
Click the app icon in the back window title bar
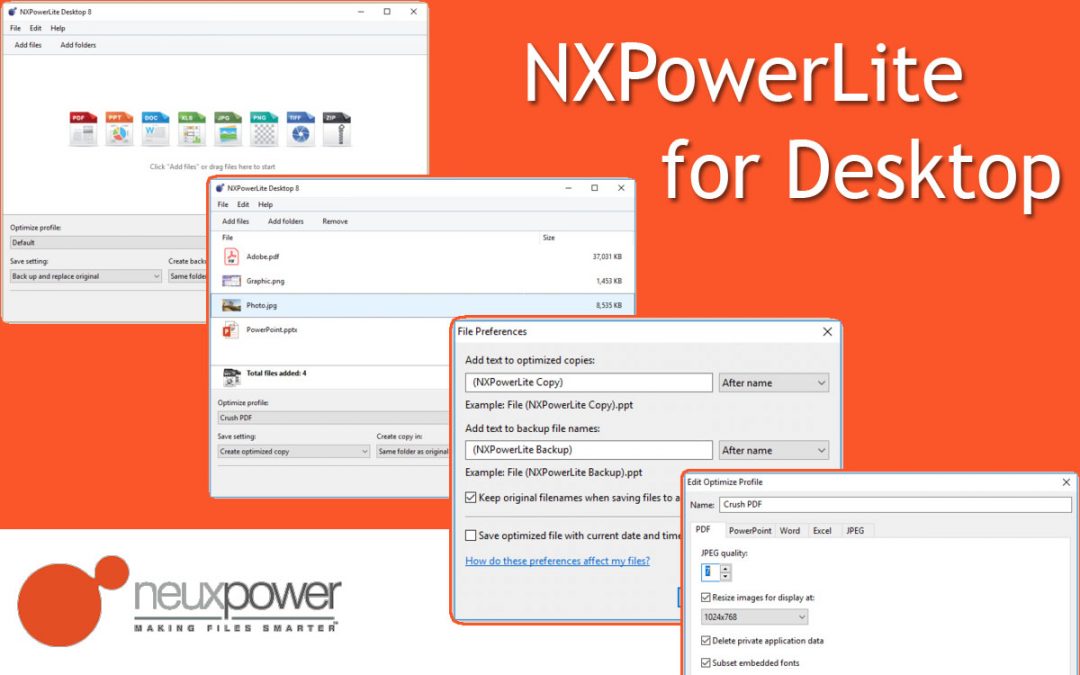point(12,12)
